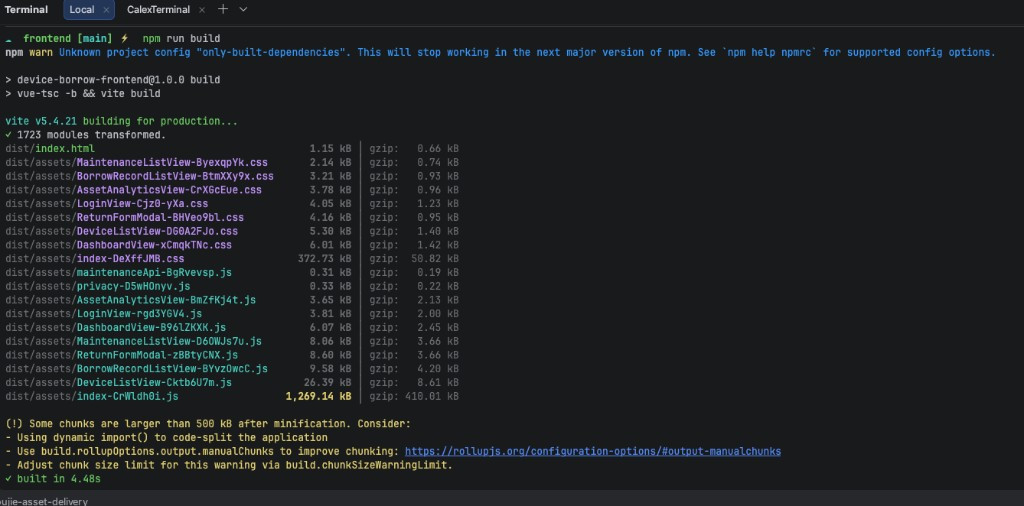Click maintenanceApi-BgRvevsp.js file name

click(154, 272)
